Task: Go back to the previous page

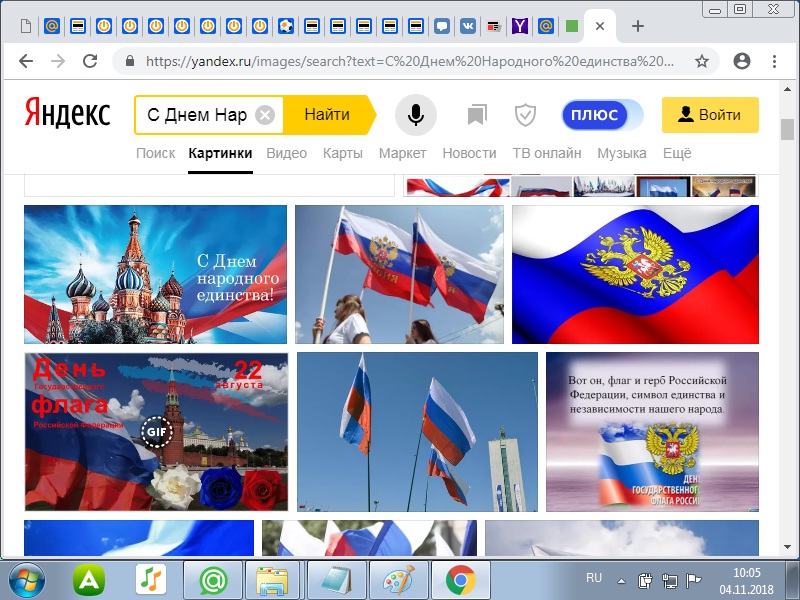Action: [x=26, y=61]
